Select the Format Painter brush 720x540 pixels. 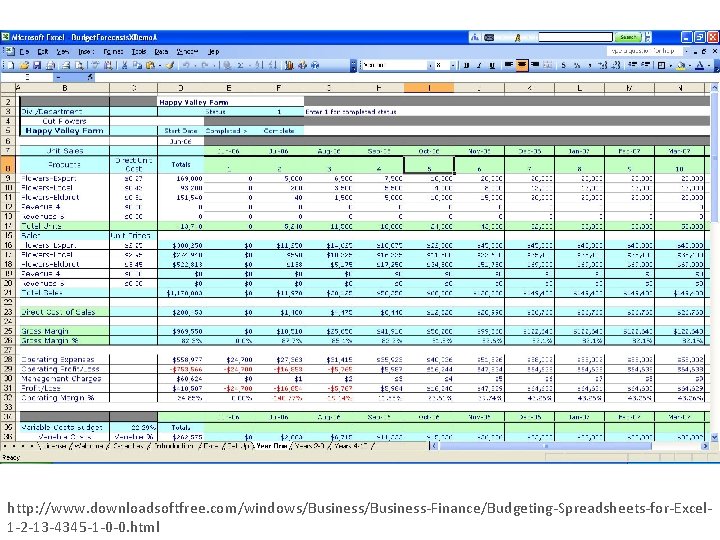170,66
